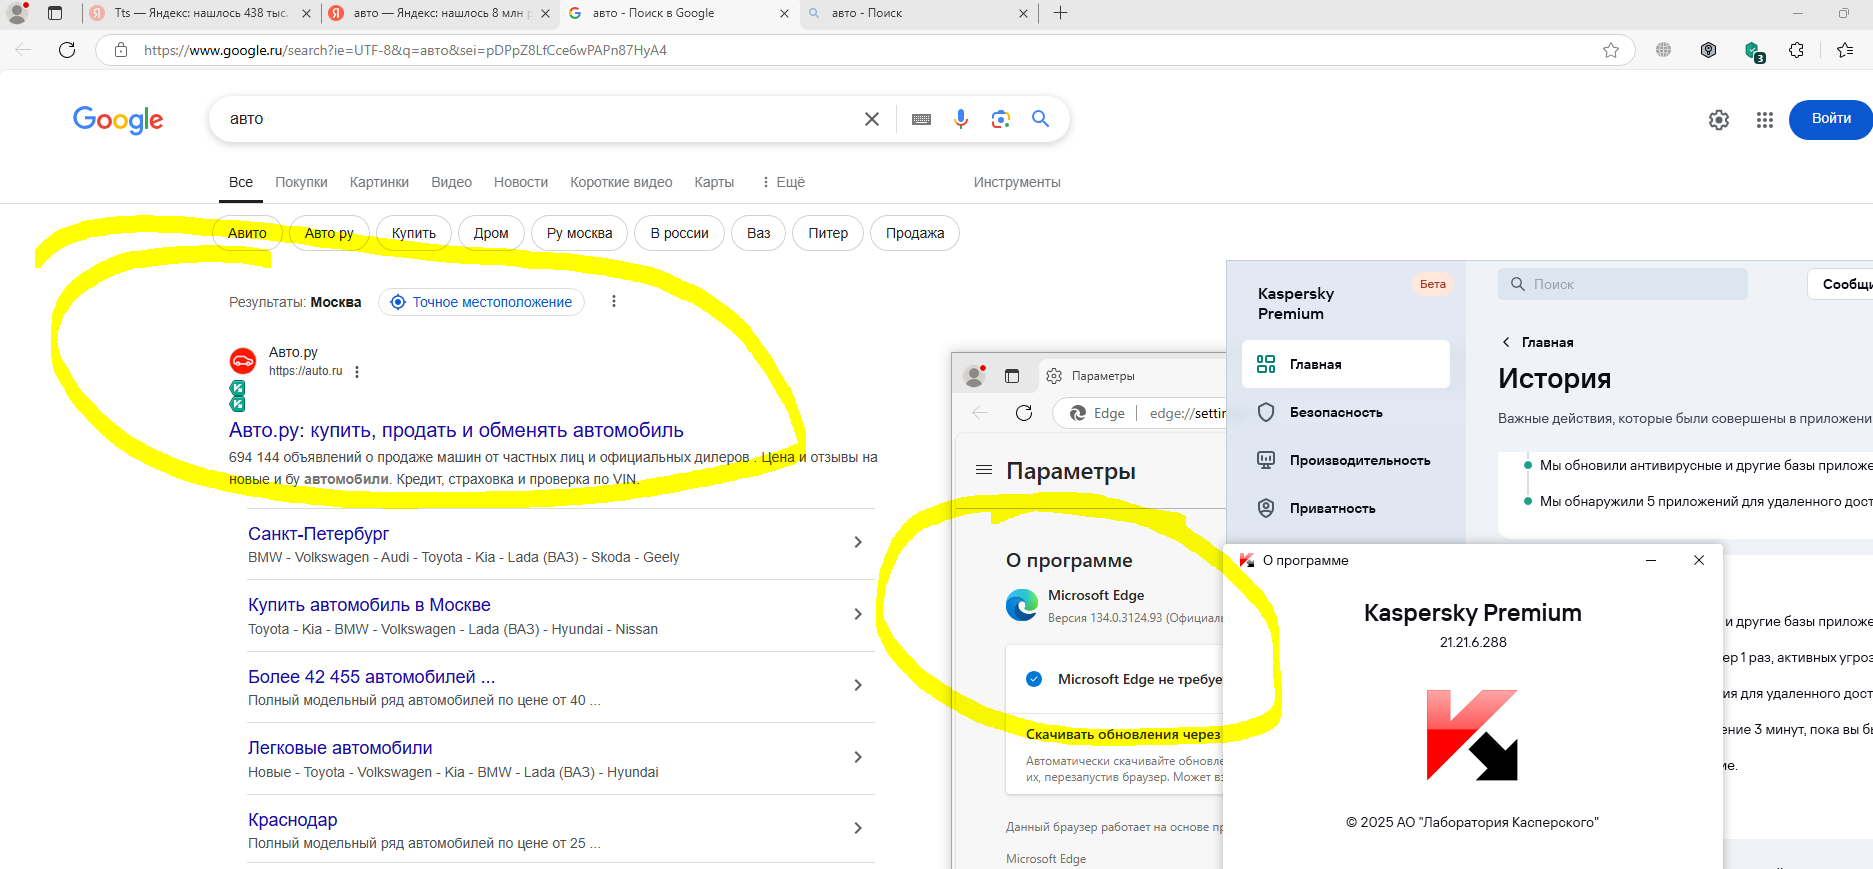Add page to favorites star icon
The height and width of the screenshot is (869, 1873).
pos(1611,50)
